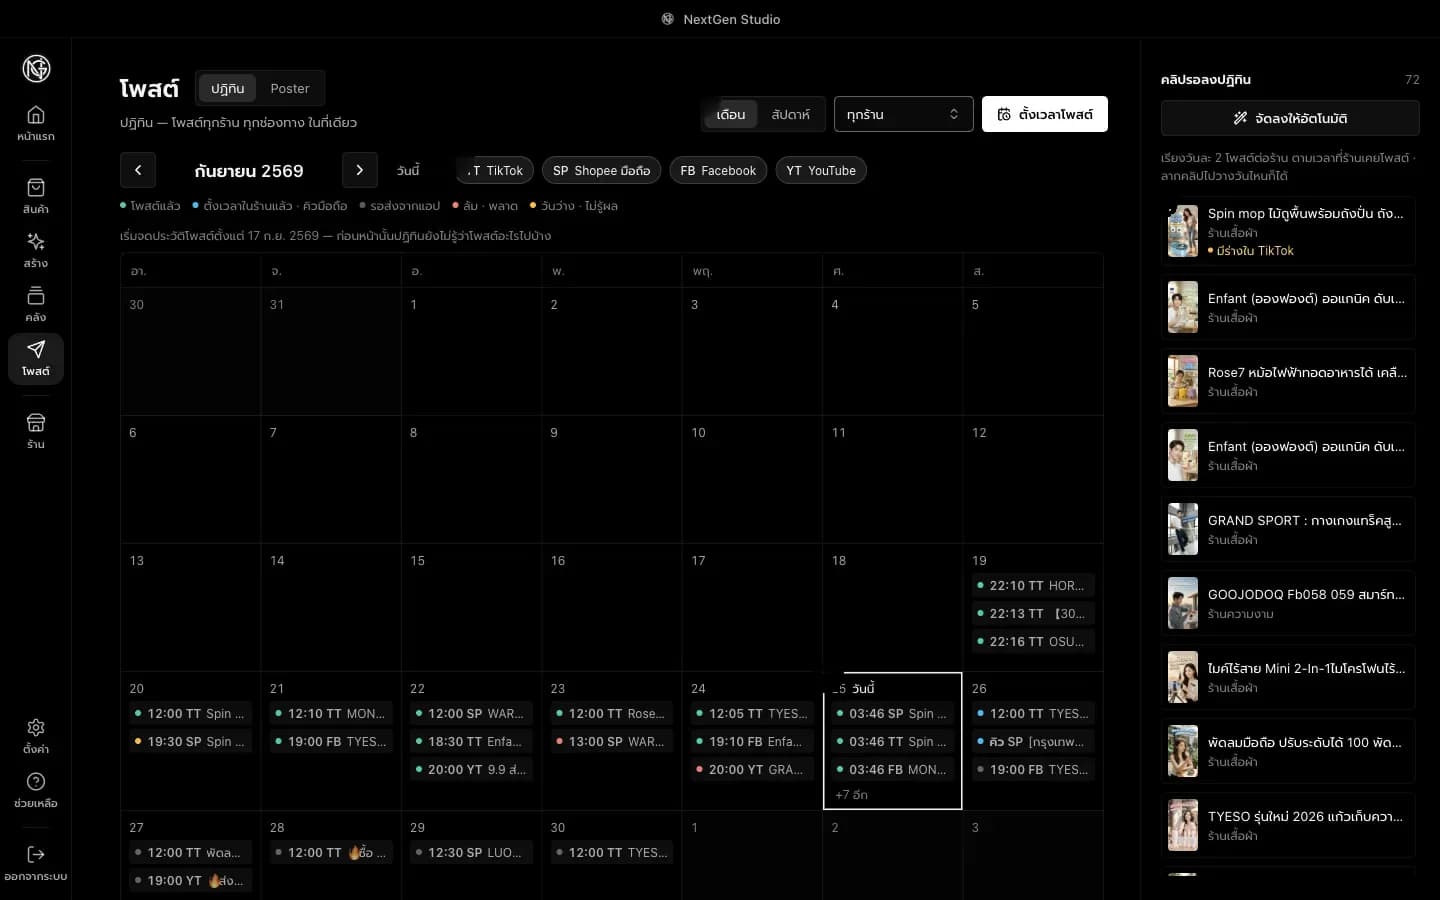Open the 12:30 SP LUO post on the 29th
Viewport: 1440px width, 900px height.
(x=471, y=853)
